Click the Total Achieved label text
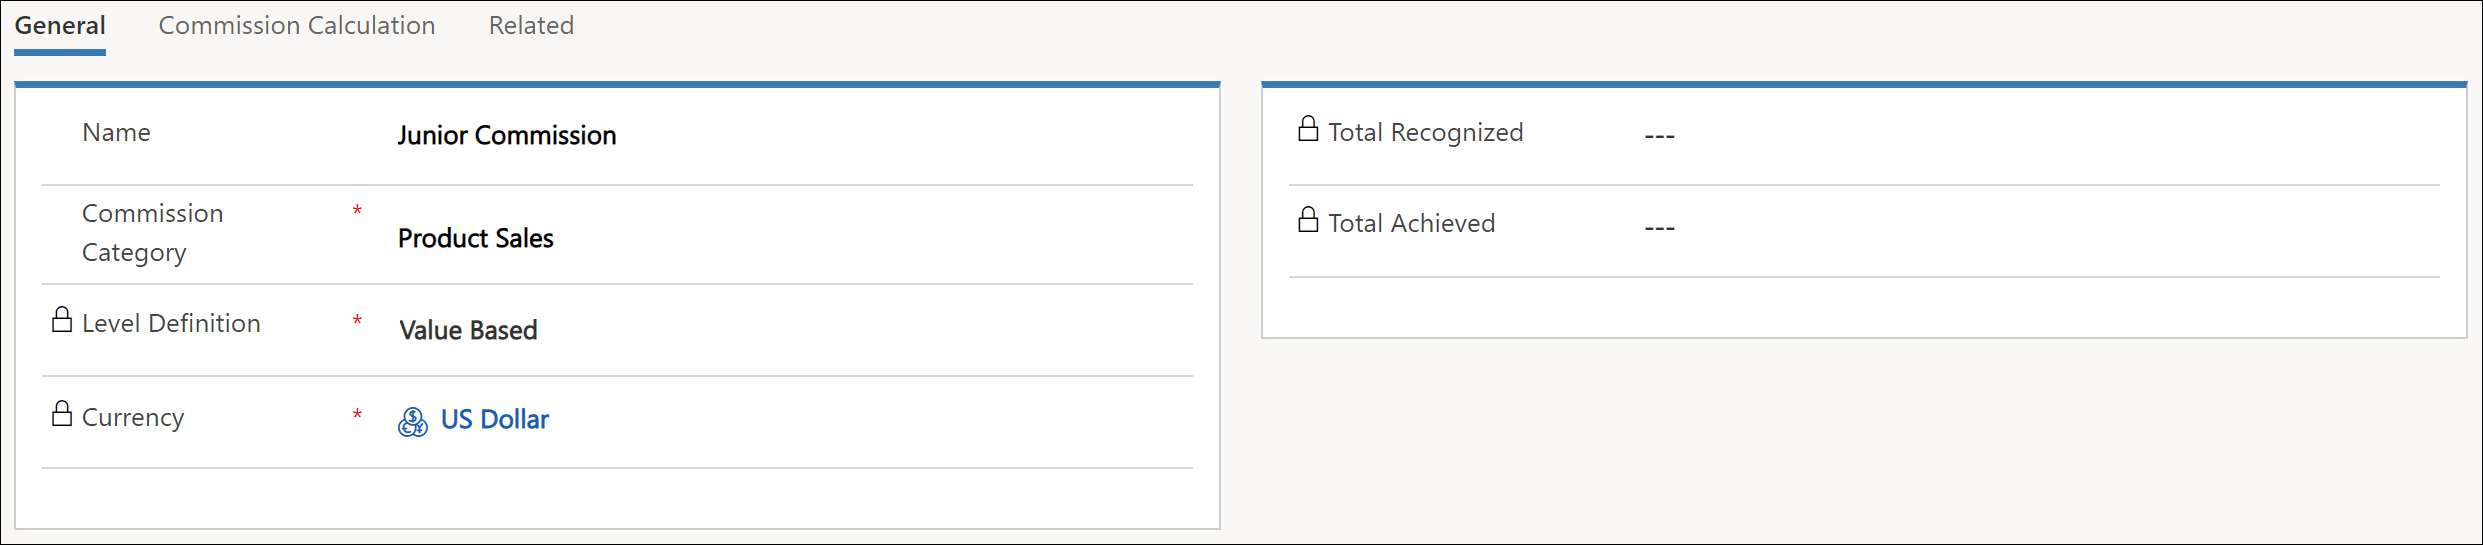This screenshot has height=545, width=2483. [1412, 223]
